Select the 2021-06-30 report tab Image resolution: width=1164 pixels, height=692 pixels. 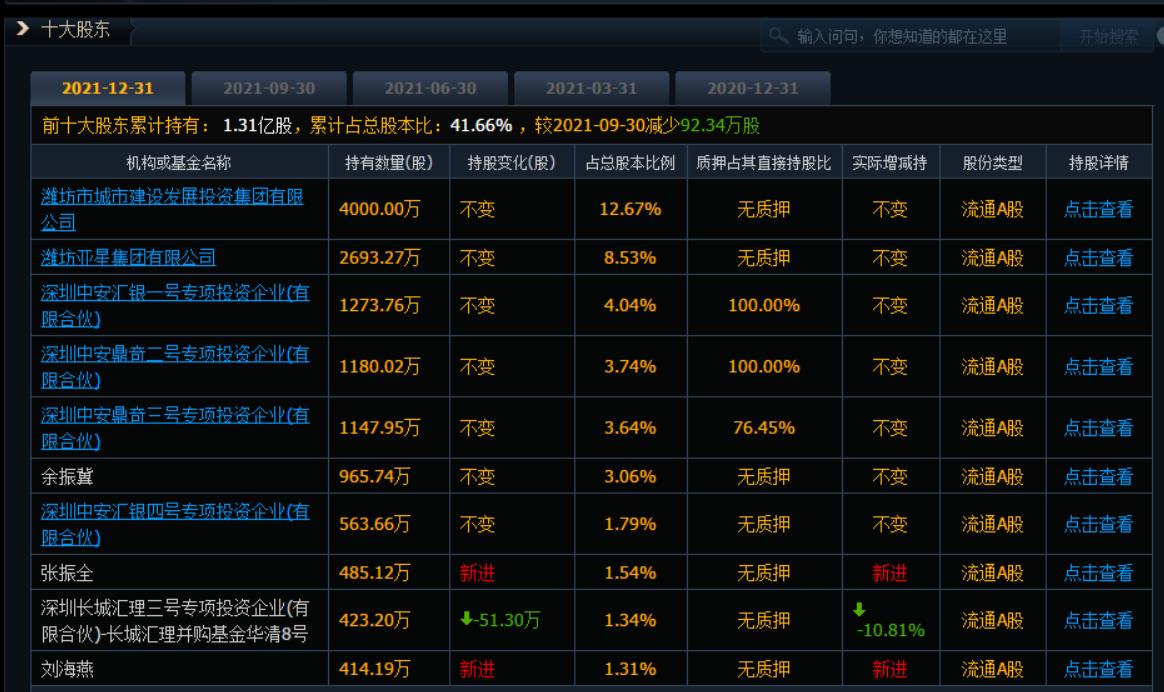[430, 88]
